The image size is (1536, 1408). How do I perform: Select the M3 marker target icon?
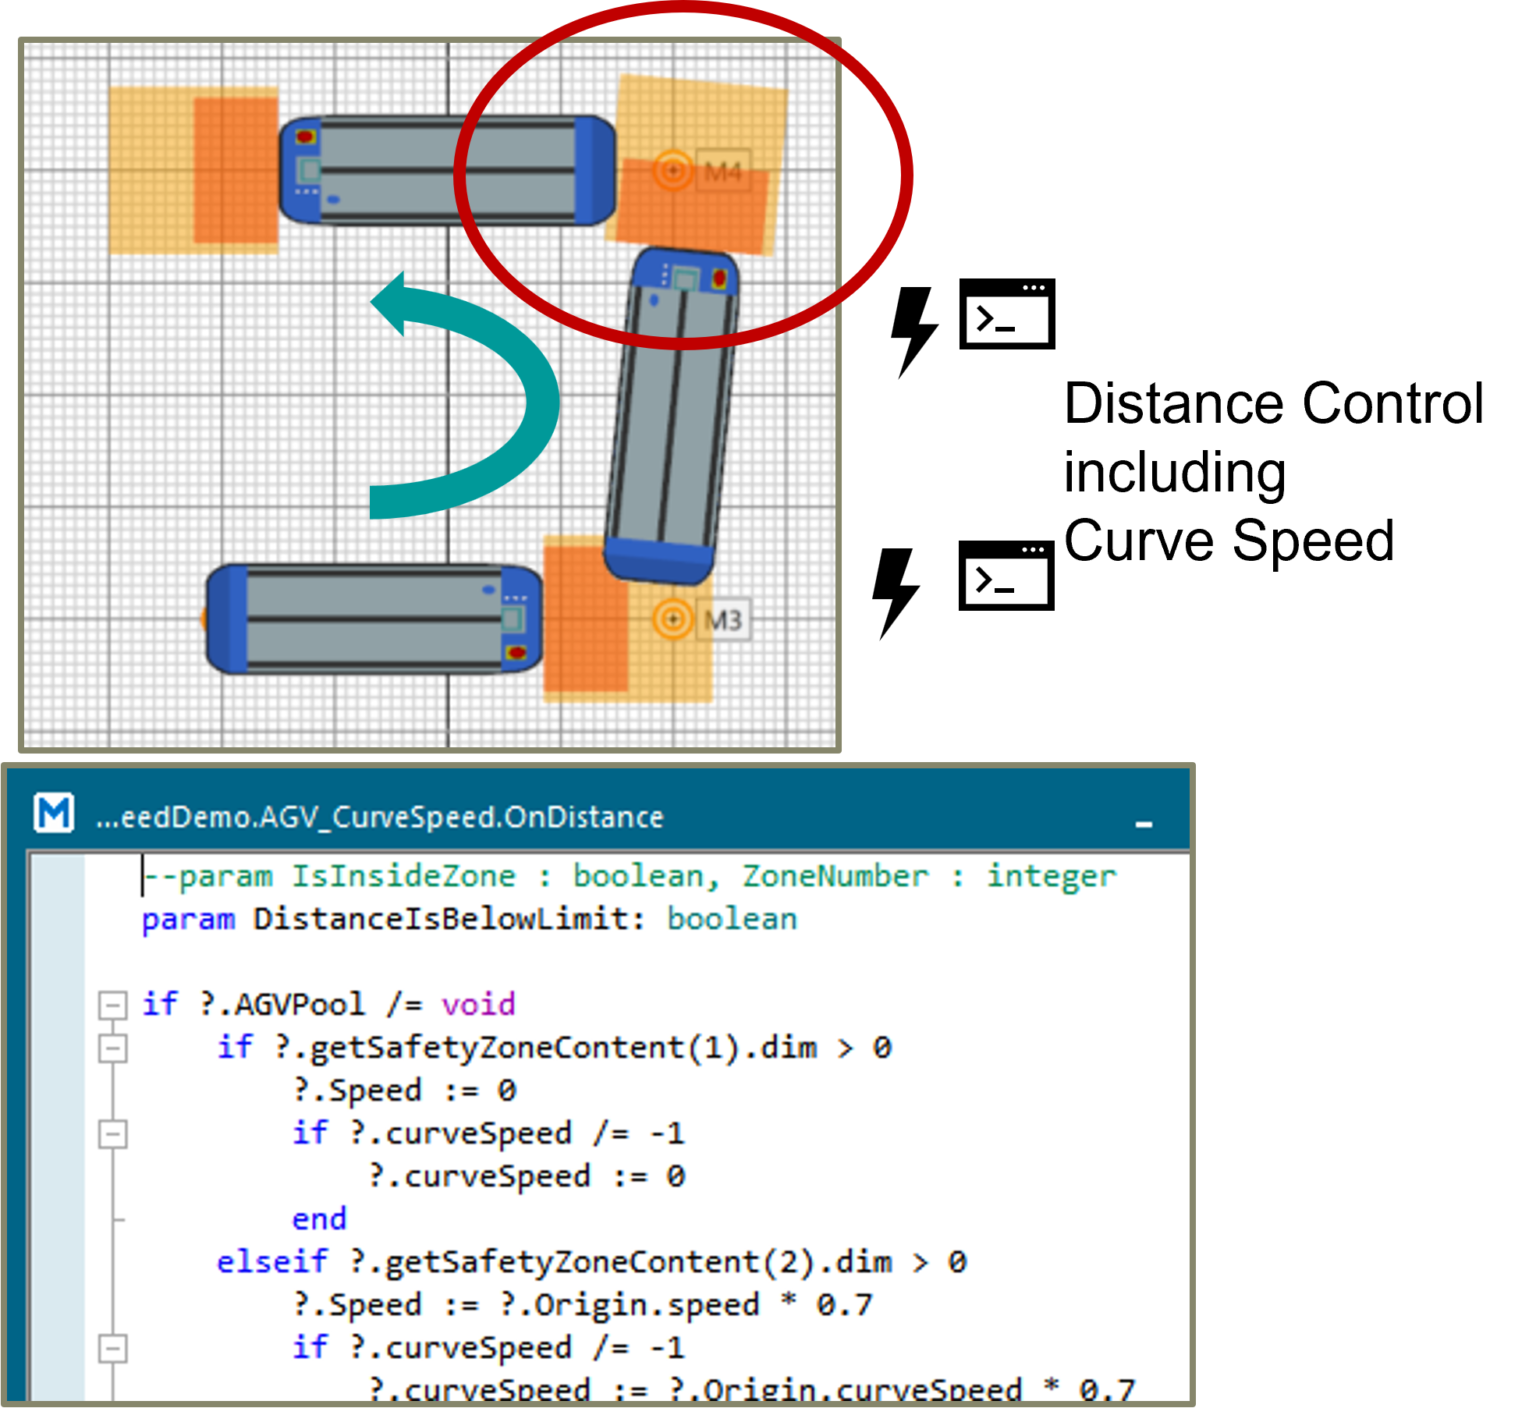coord(674,619)
